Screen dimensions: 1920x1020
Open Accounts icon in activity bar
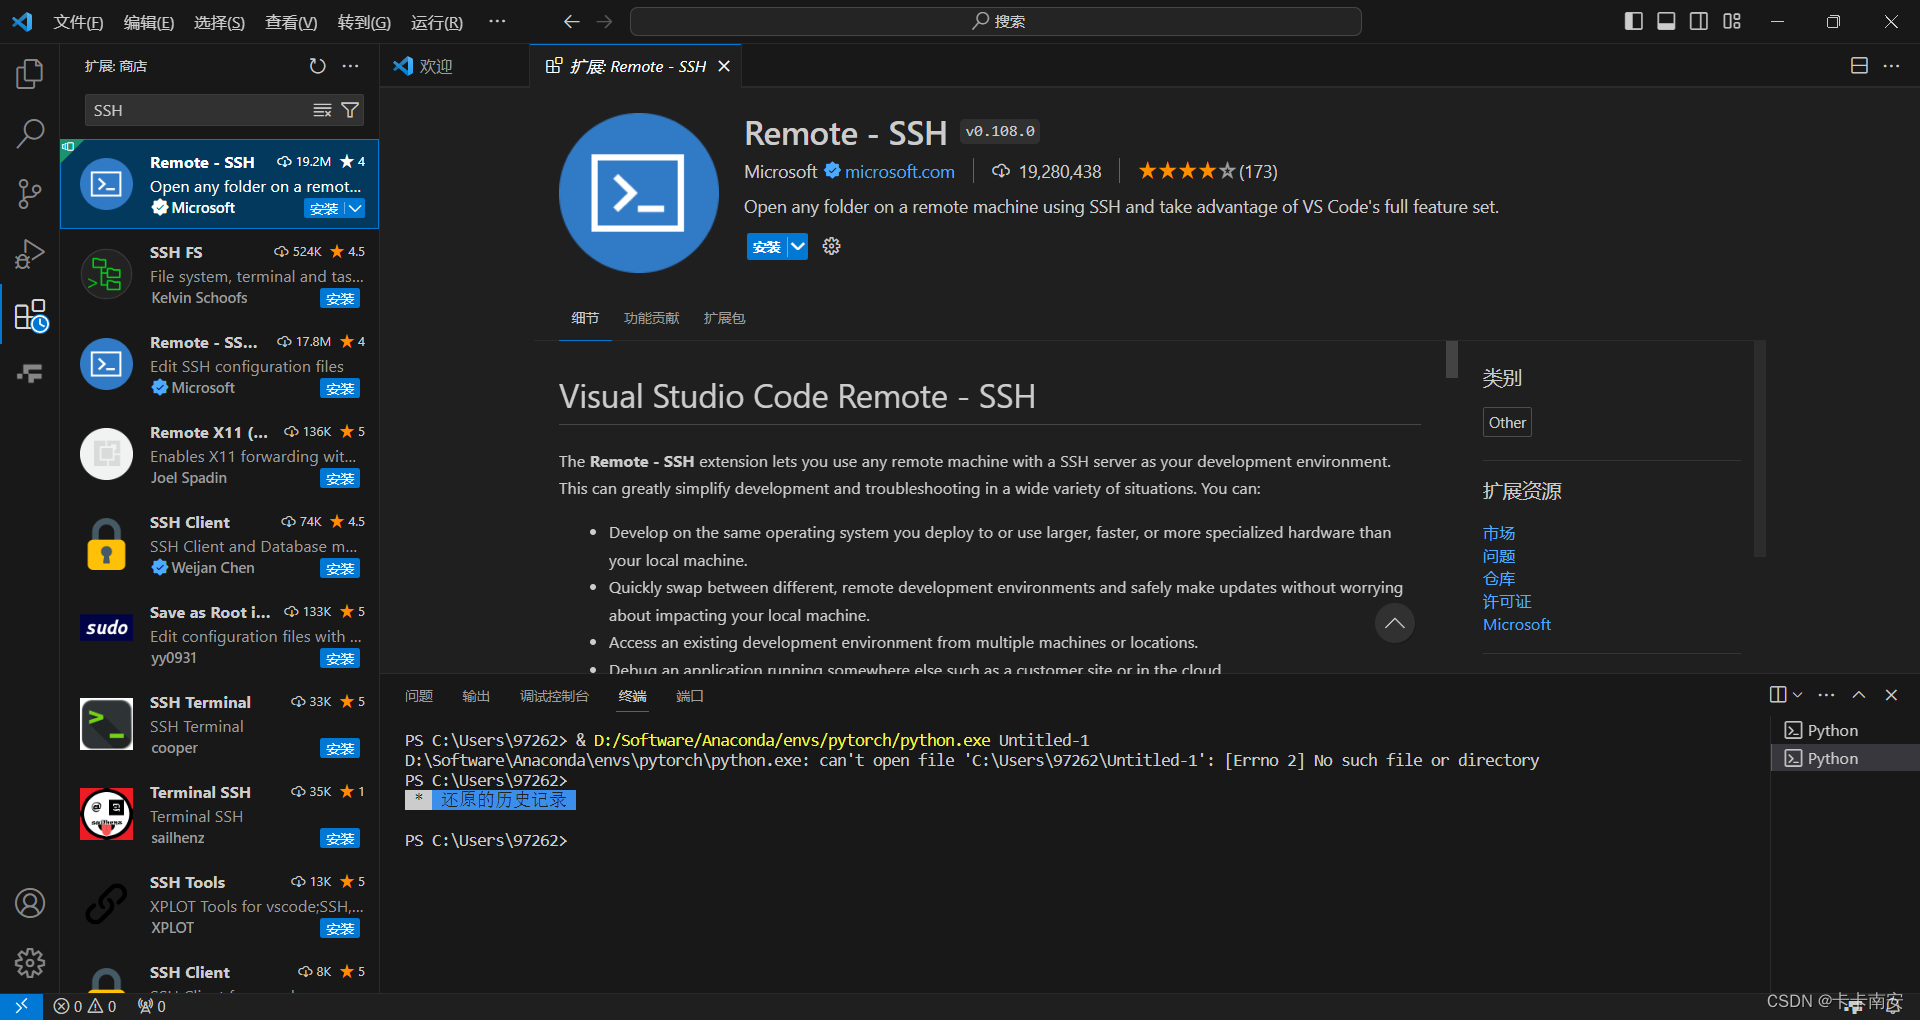[x=30, y=903]
